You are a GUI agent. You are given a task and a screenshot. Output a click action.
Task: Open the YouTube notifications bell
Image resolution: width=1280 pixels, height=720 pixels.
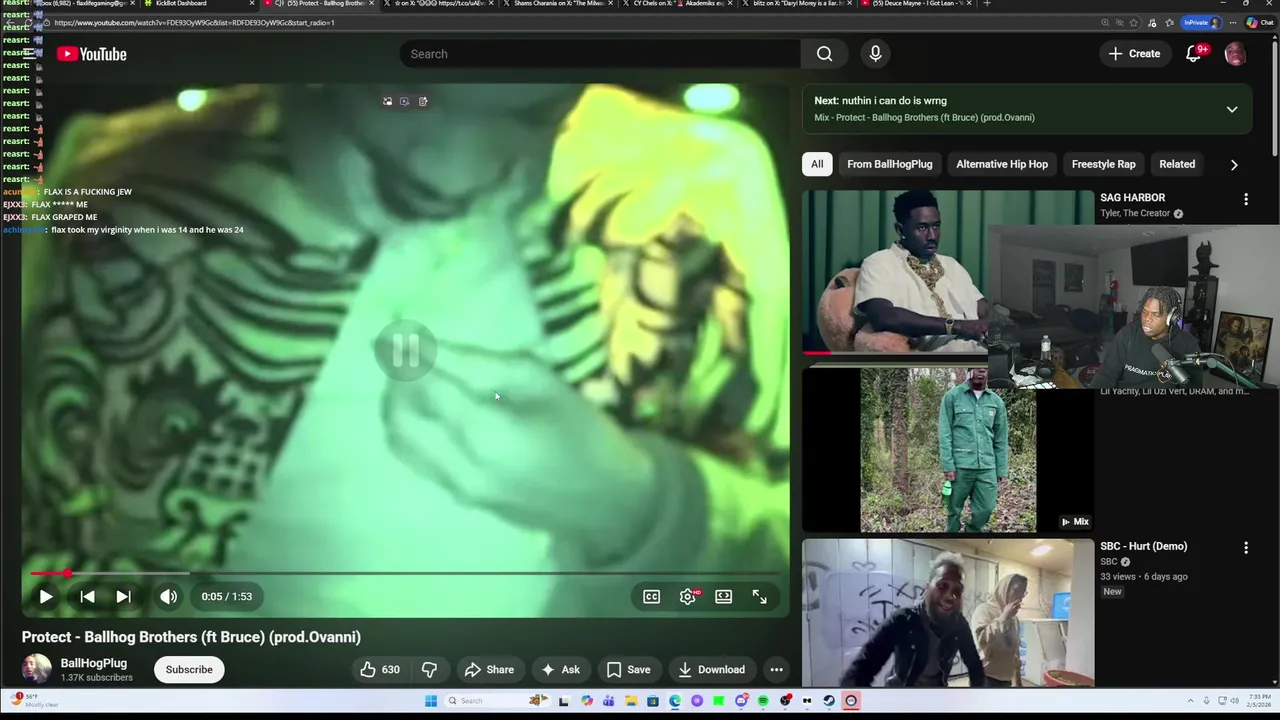click(x=1193, y=54)
